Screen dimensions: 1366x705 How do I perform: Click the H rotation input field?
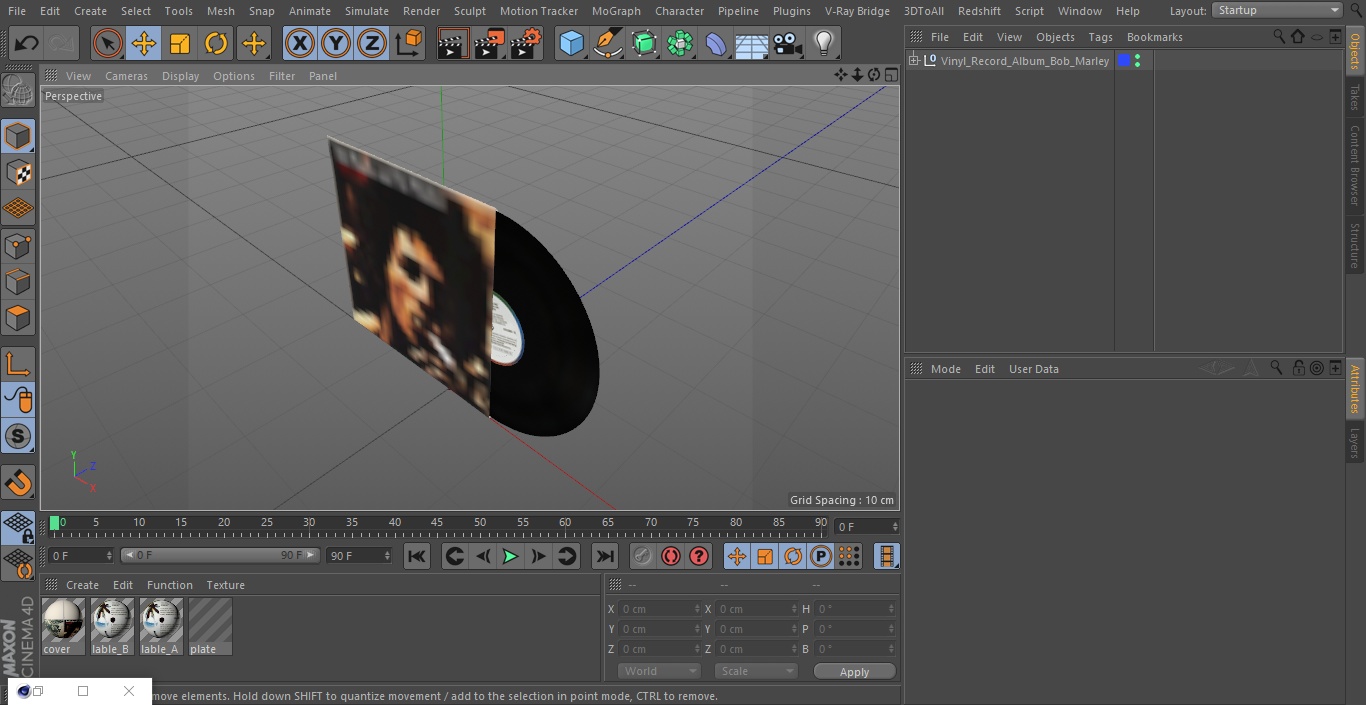pos(854,608)
